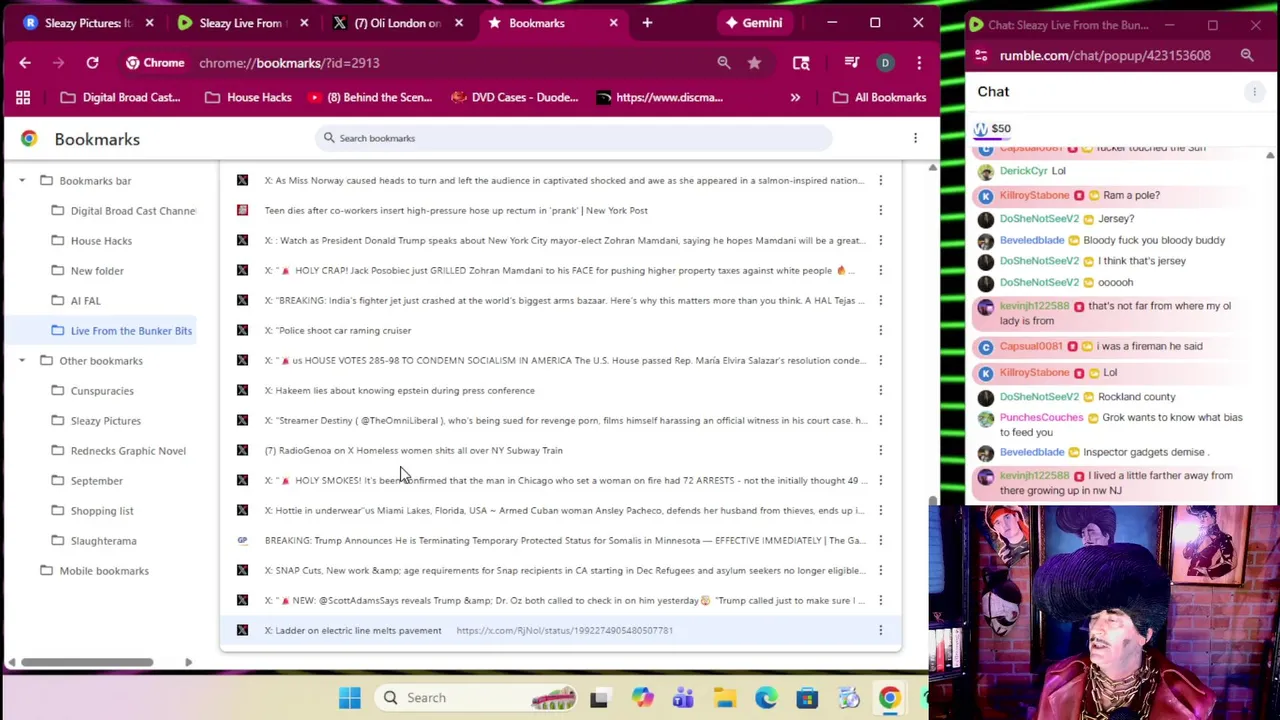Open the Chrome profile avatar
Image resolution: width=1280 pixels, height=720 pixels.
click(x=885, y=63)
